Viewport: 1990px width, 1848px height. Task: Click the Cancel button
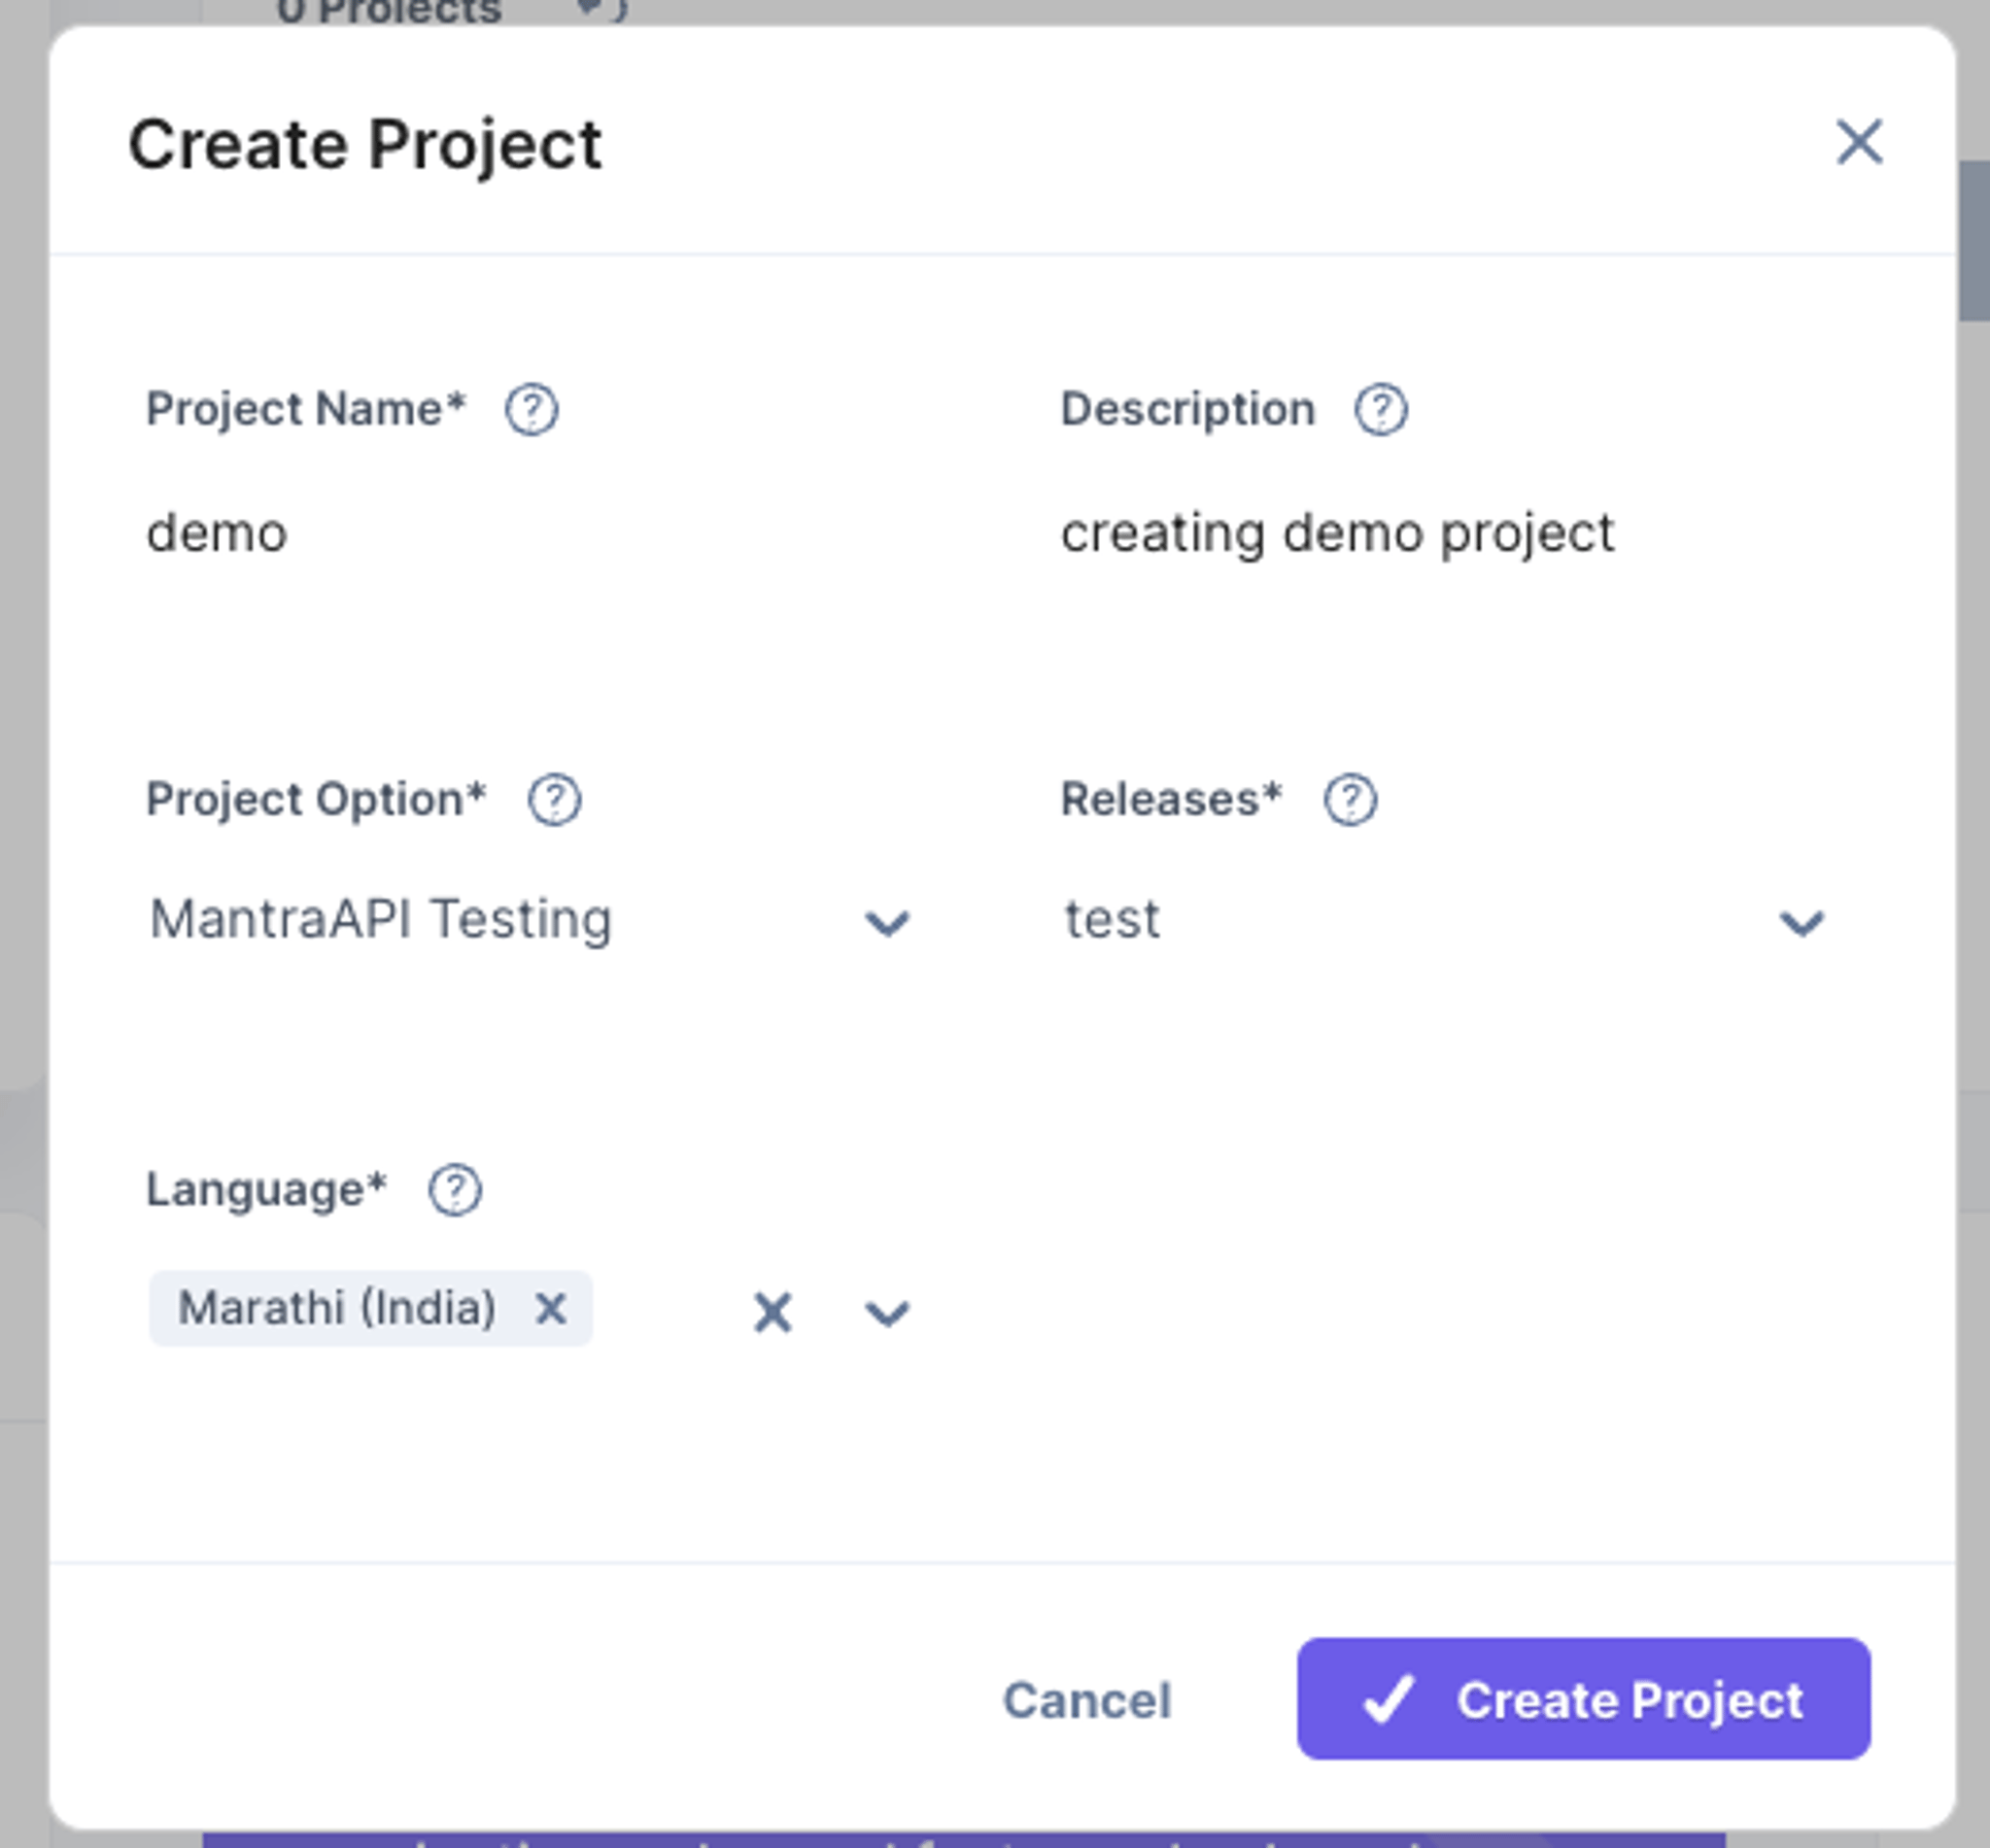click(1087, 1700)
